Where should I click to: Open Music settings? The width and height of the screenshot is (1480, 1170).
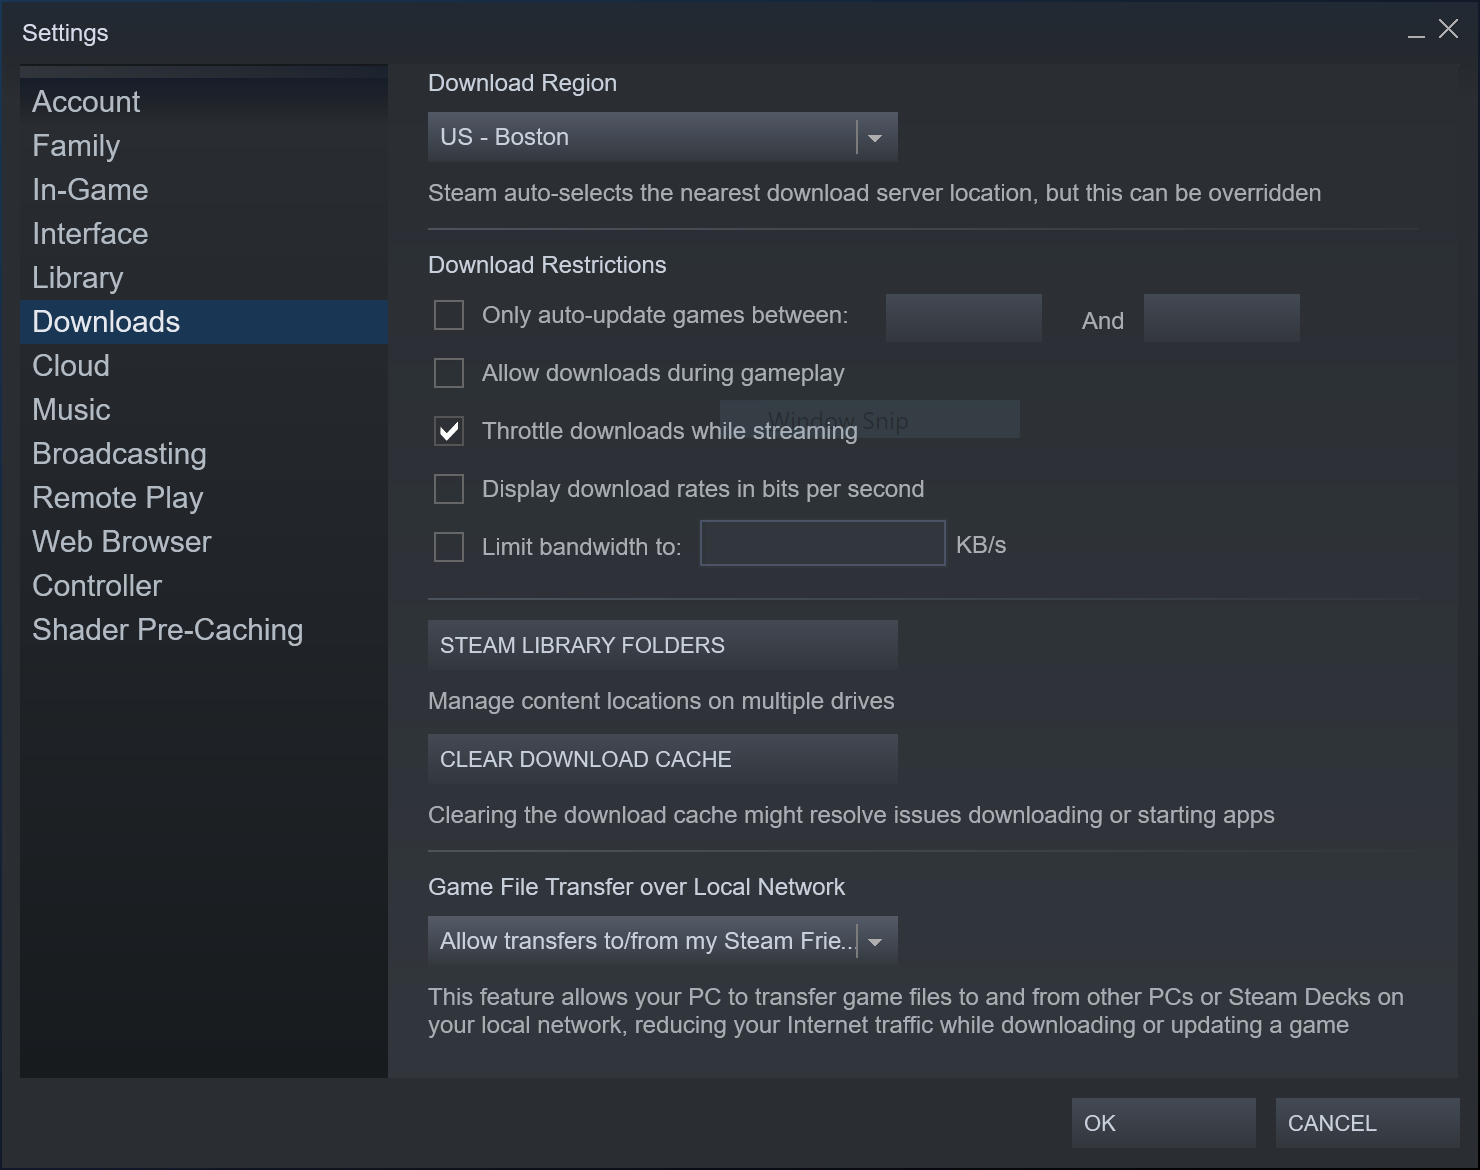pos(203,410)
